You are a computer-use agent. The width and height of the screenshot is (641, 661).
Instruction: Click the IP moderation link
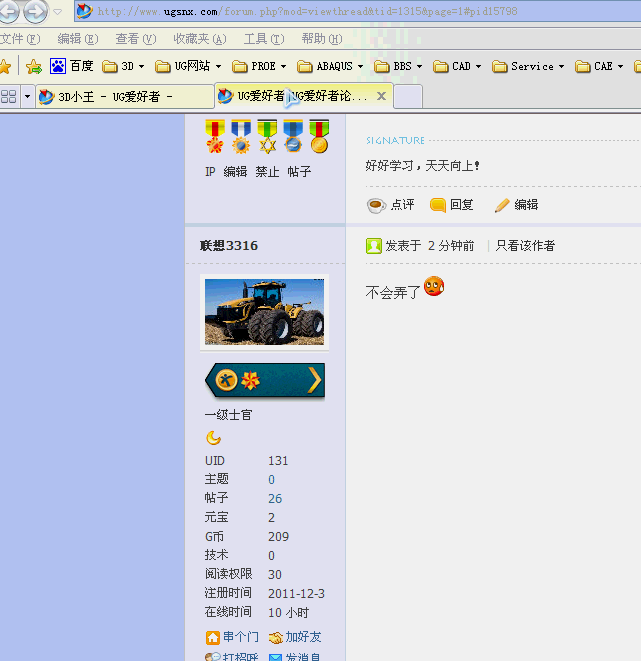[x=210, y=172]
